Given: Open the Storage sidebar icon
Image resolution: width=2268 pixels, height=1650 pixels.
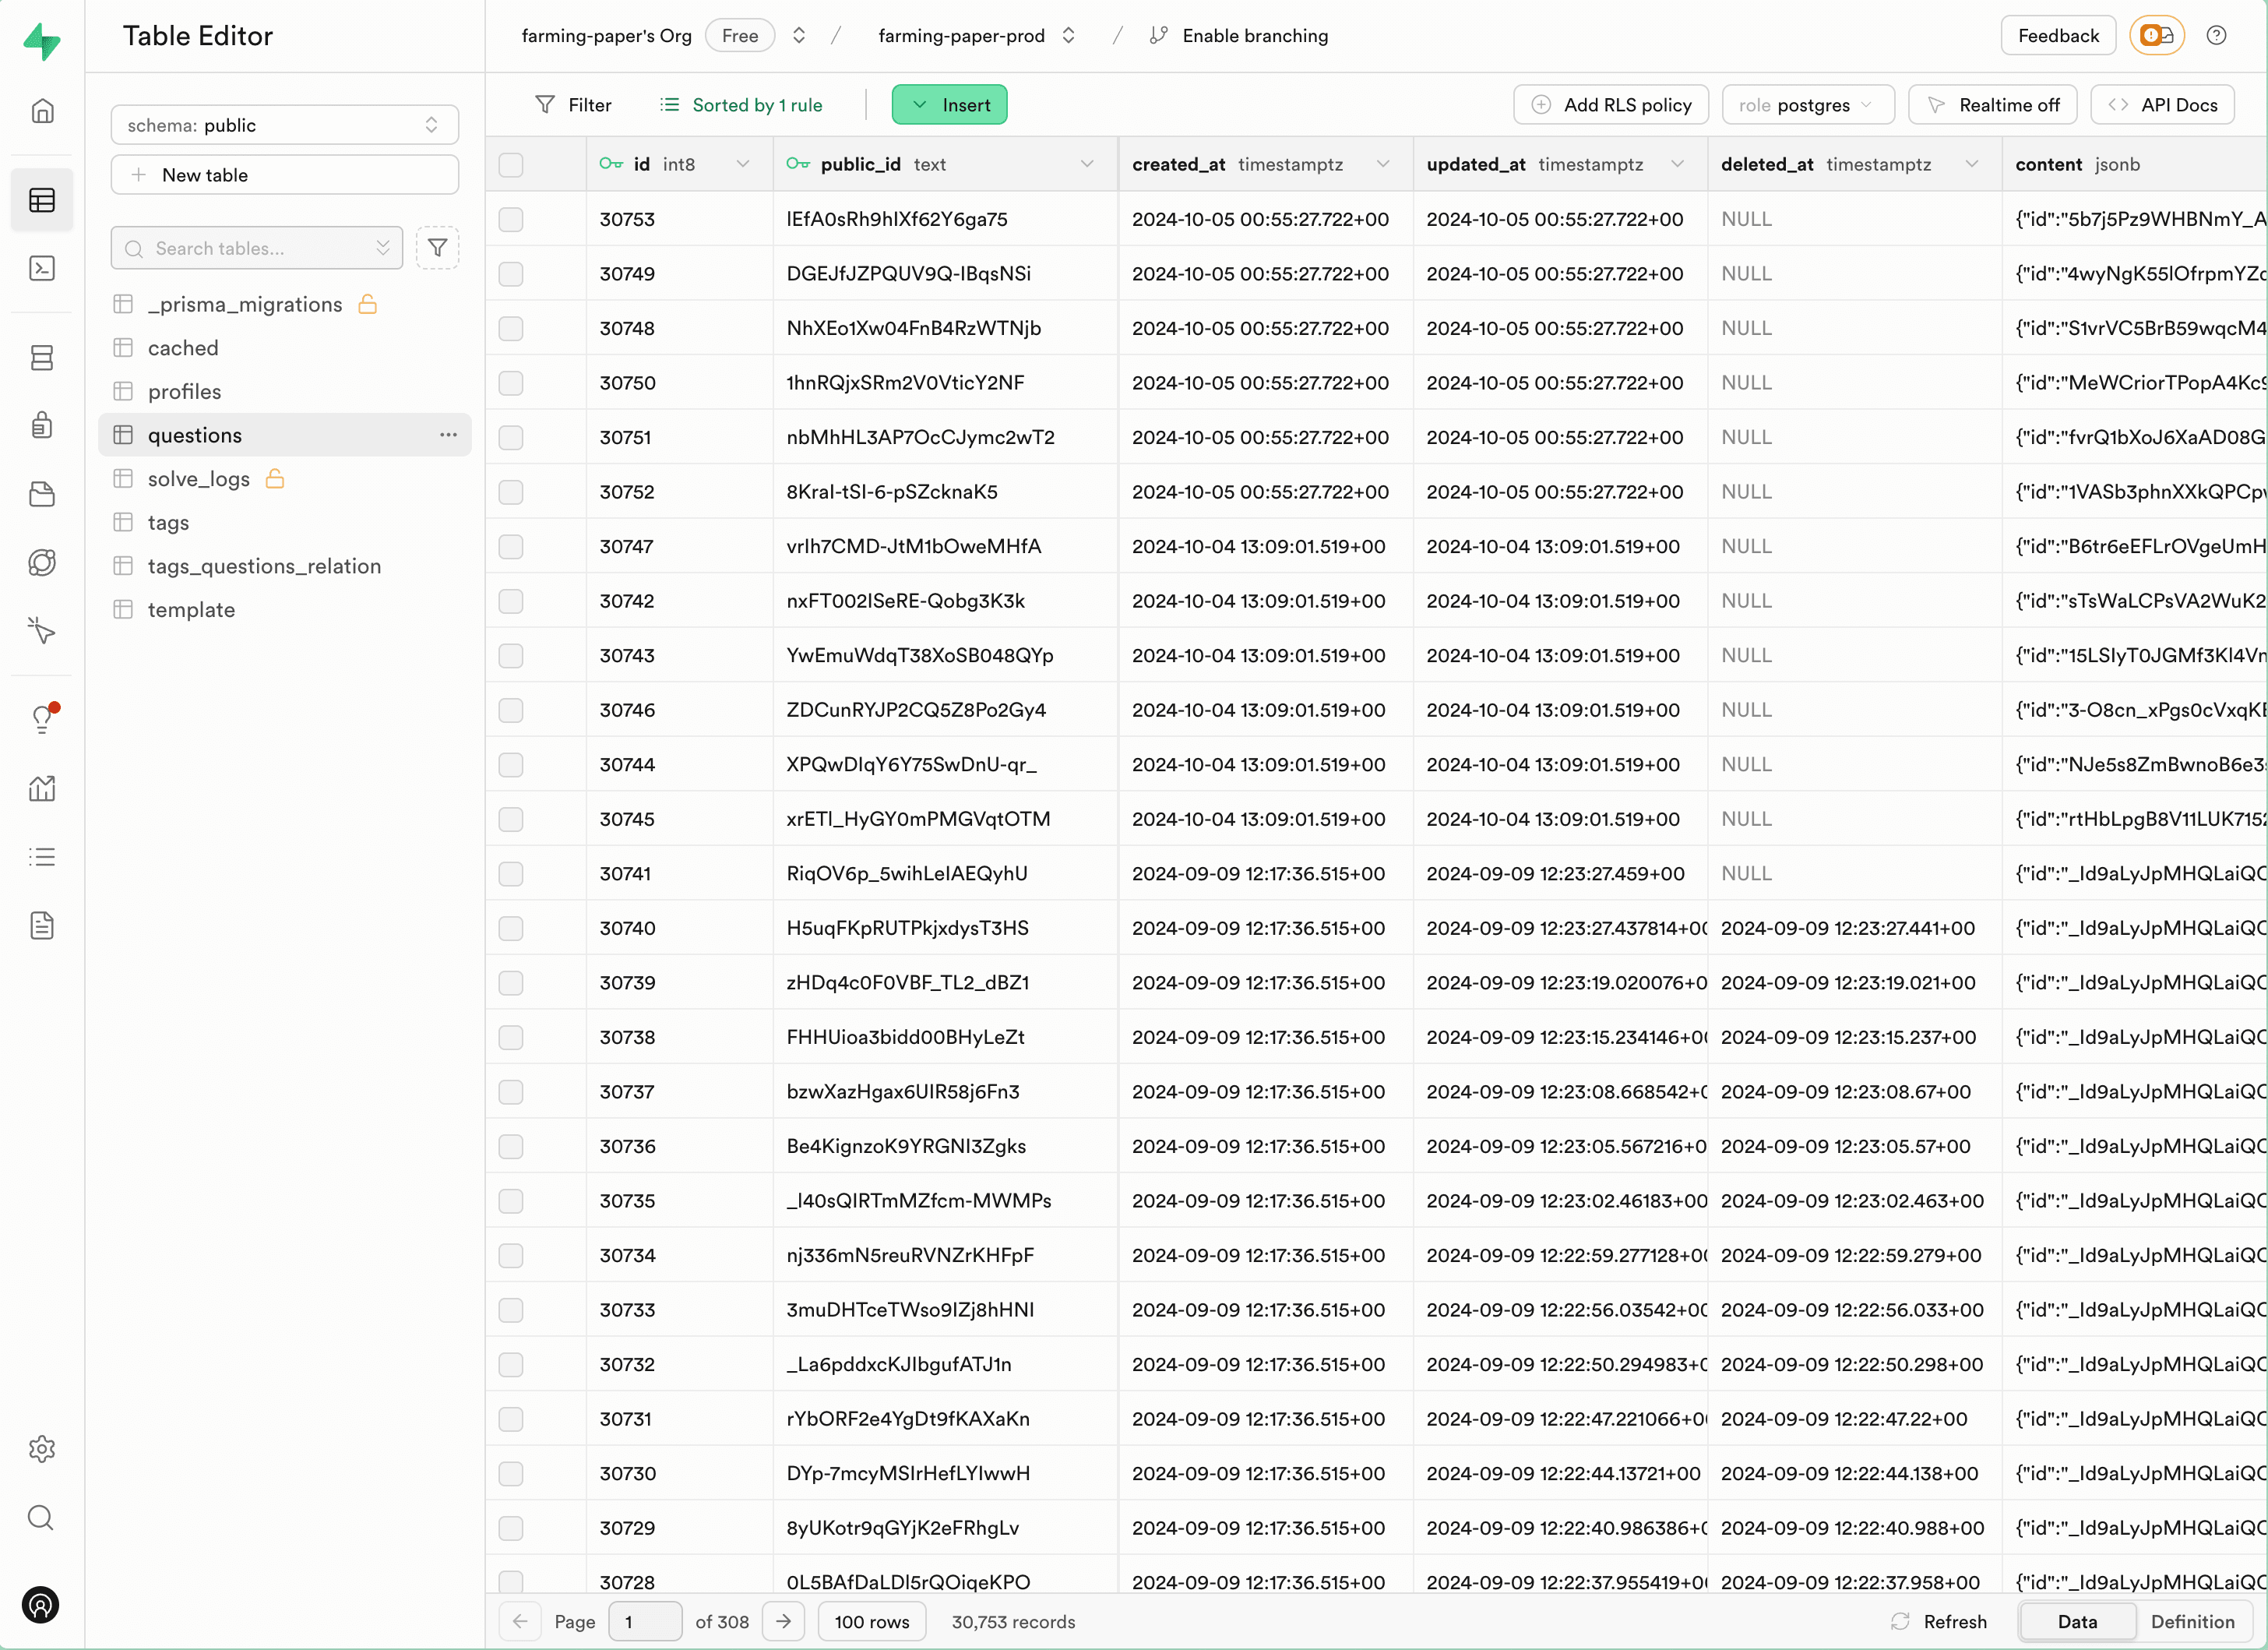Looking at the screenshot, I should [42, 494].
